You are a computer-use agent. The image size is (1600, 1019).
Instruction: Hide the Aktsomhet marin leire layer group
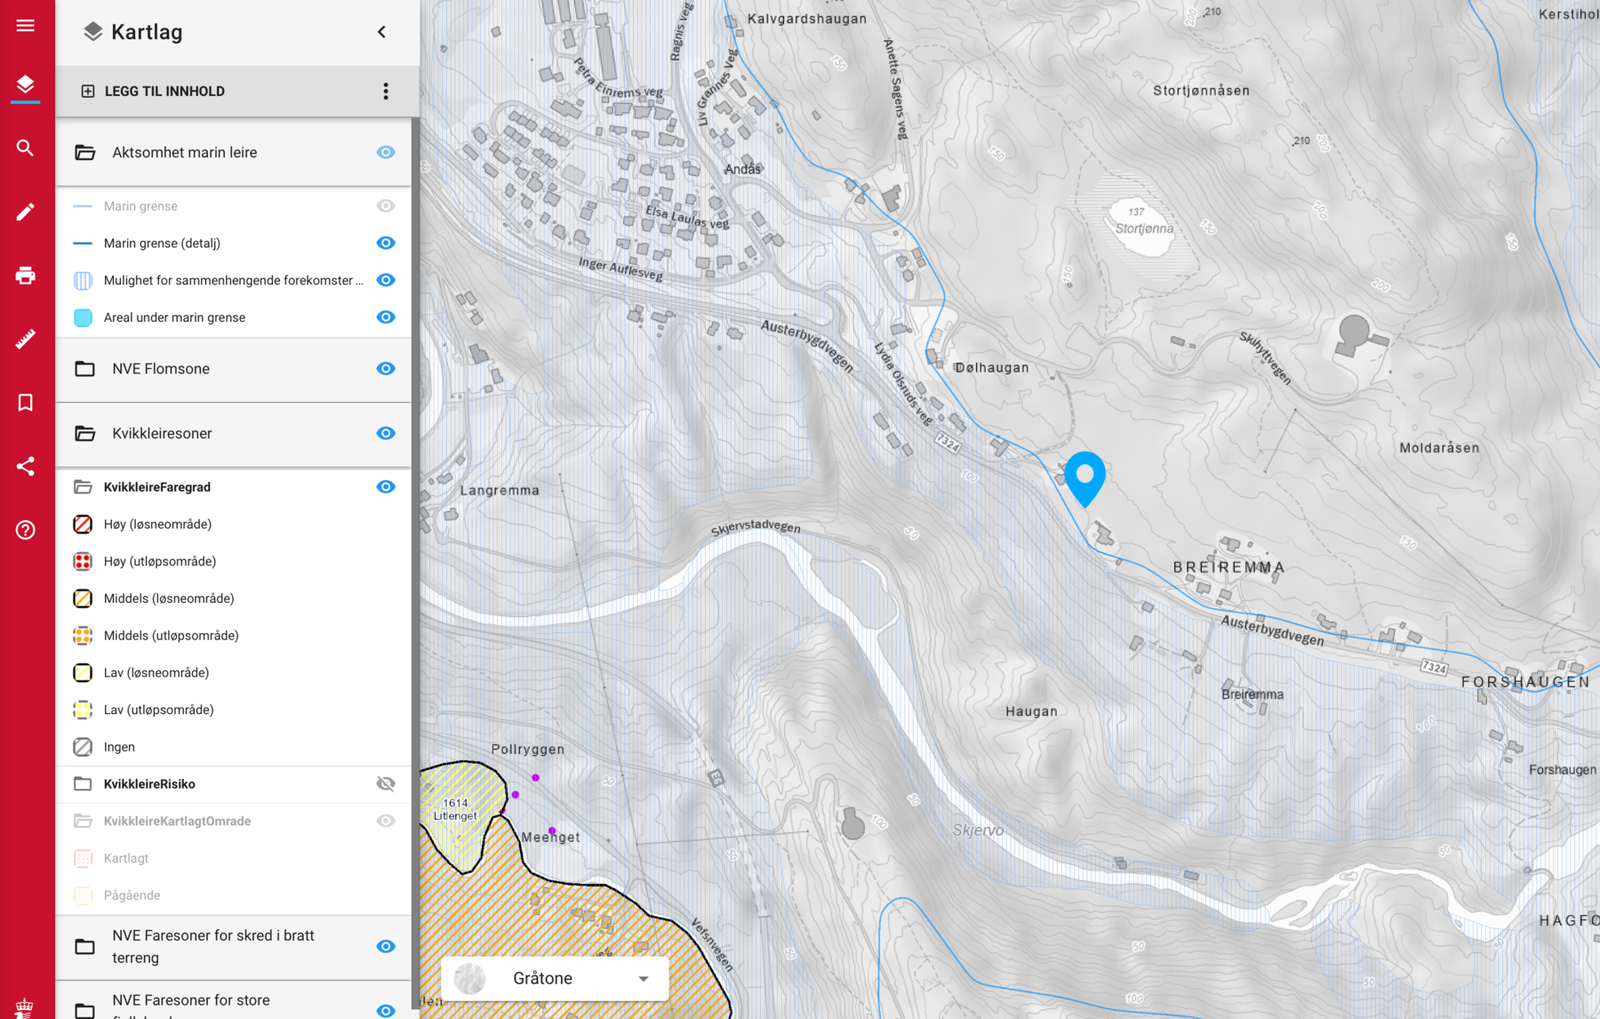tap(386, 152)
